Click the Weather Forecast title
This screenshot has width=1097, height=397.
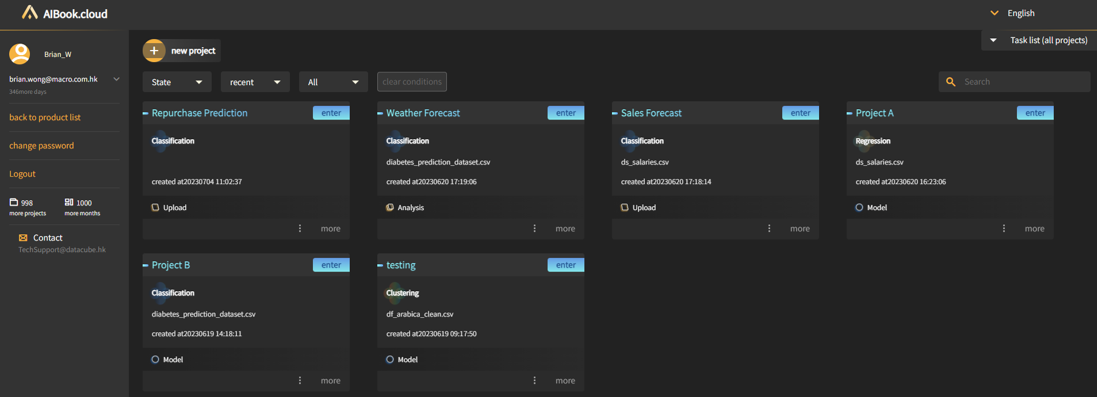[423, 113]
